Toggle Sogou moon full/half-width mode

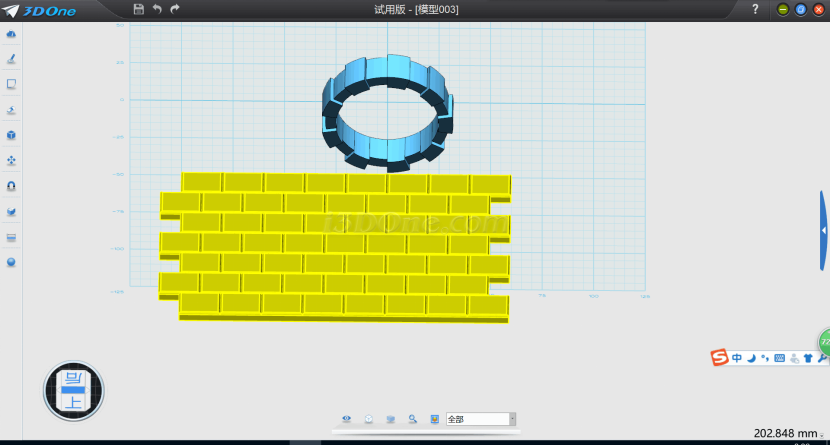click(751, 358)
